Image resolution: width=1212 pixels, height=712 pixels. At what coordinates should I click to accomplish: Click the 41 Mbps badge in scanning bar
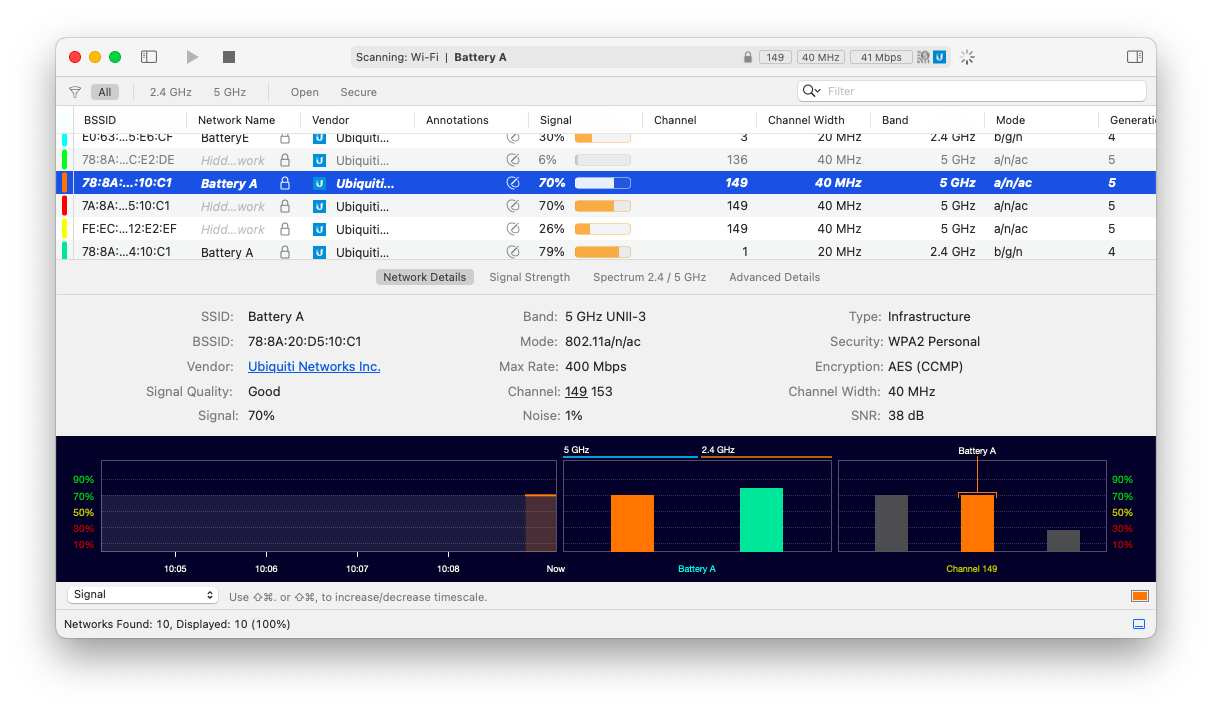pyautogui.click(x=881, y=57)
